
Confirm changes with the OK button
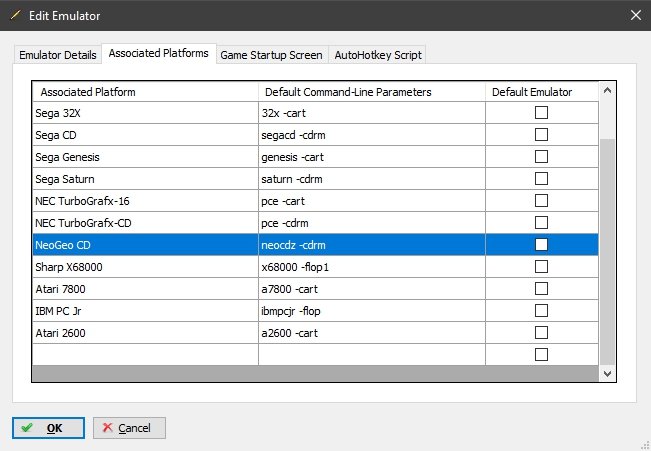click(48, 428)
